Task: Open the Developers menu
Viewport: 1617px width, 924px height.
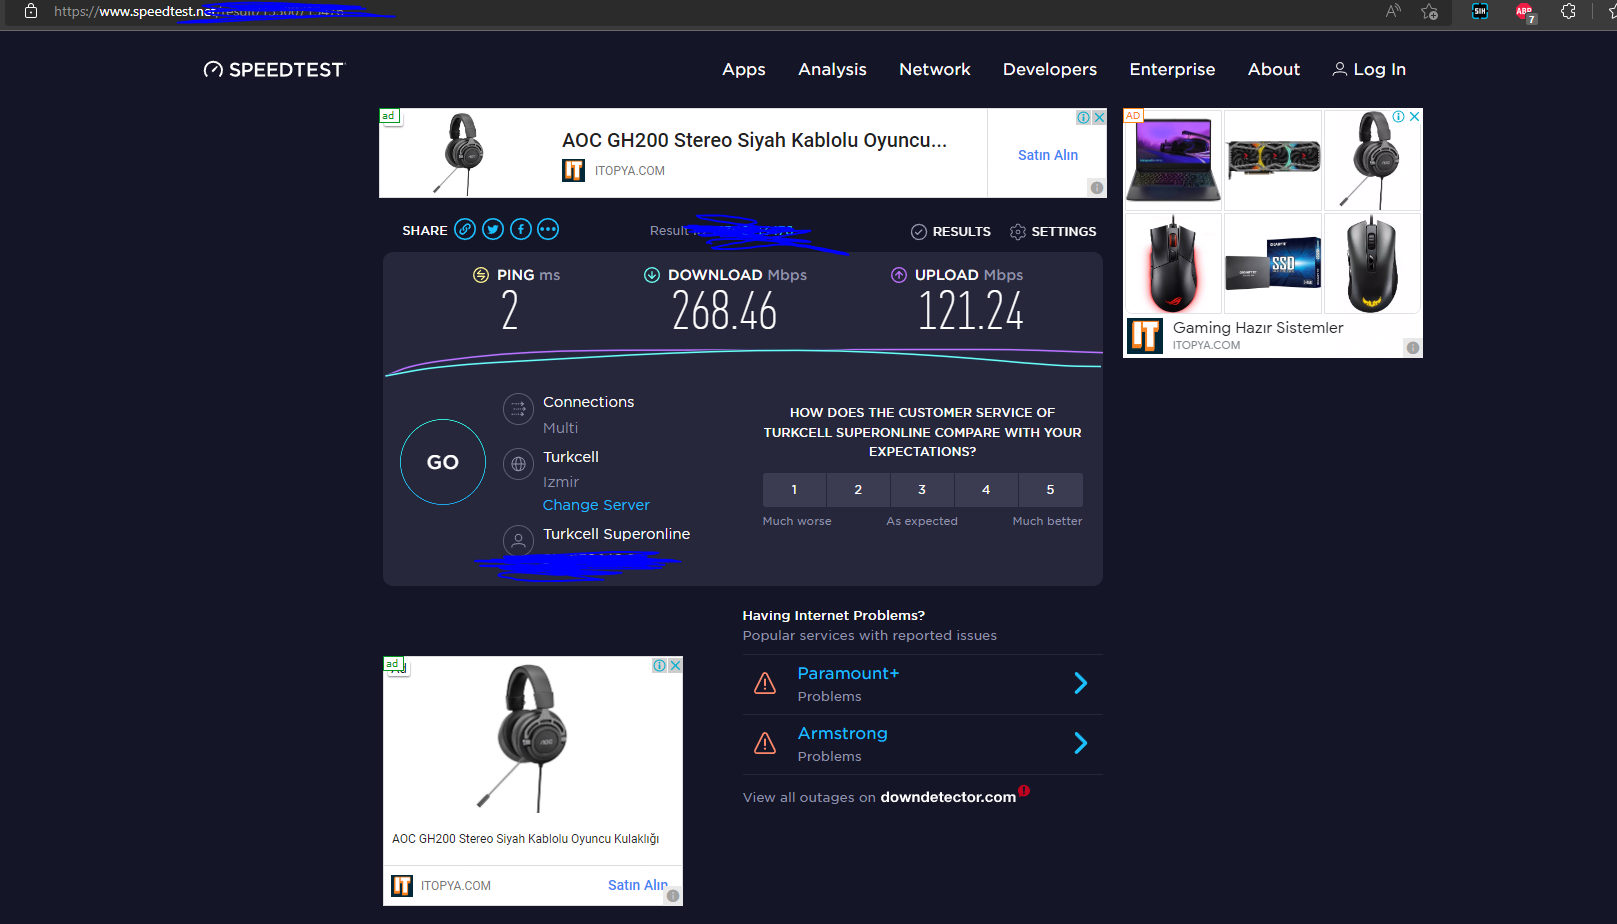Action: tap(1050, 69)
